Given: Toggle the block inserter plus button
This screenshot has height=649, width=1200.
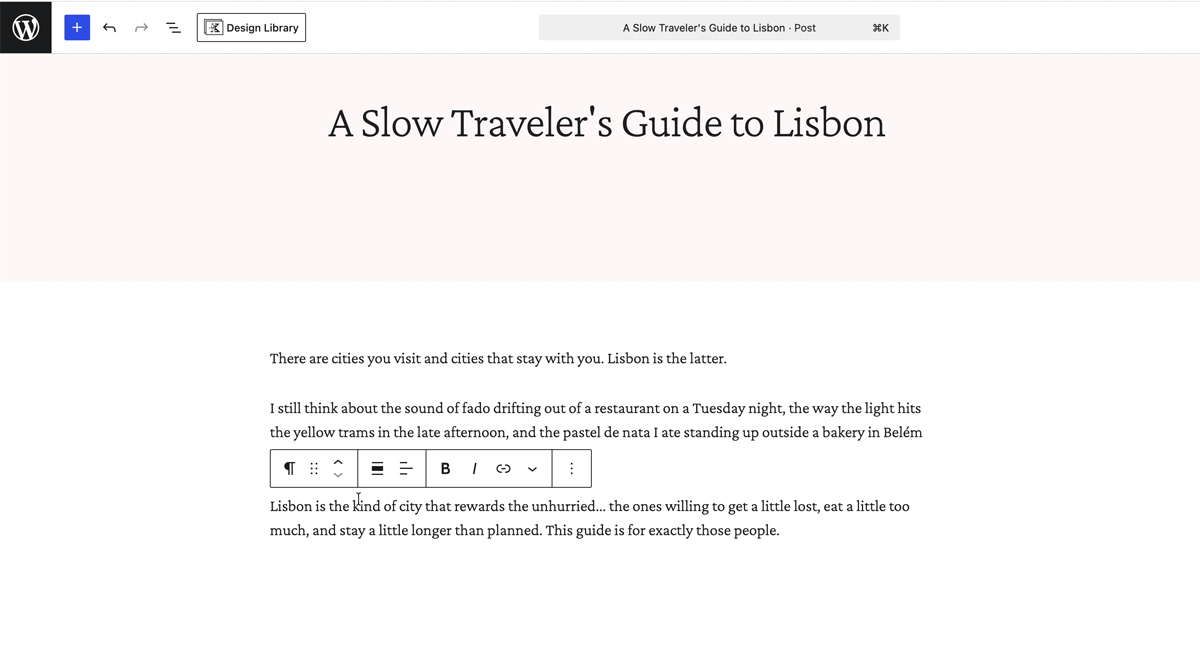Looking at the screenshot, I should click(x=77, y=27).
